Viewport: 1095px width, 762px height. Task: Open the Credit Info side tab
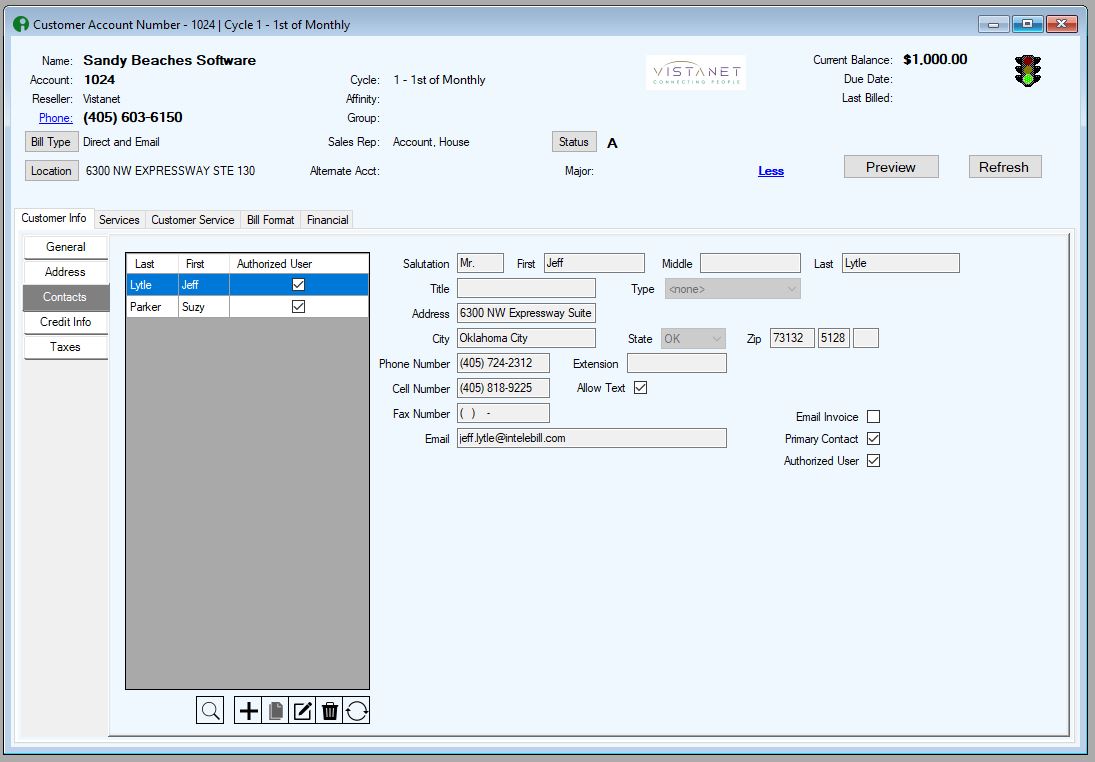click(x=66, y=322)
